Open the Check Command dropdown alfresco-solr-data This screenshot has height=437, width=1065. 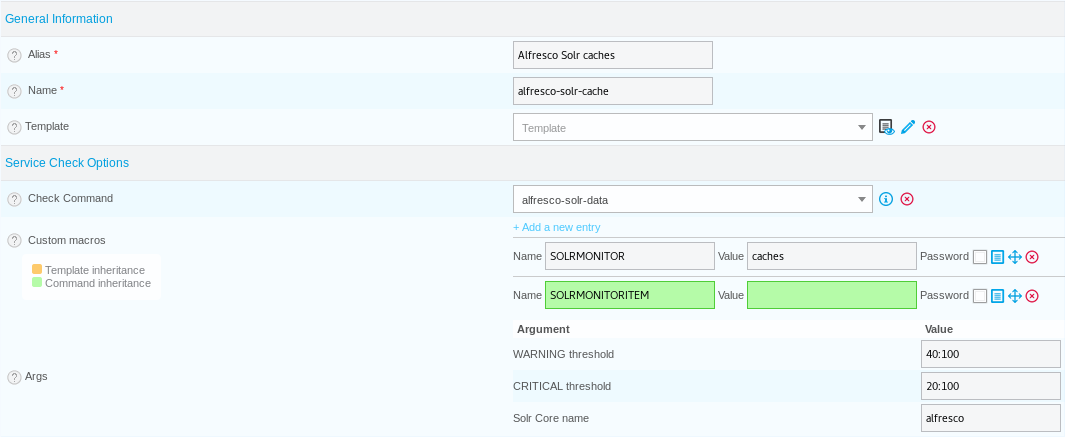pos(693,199)
